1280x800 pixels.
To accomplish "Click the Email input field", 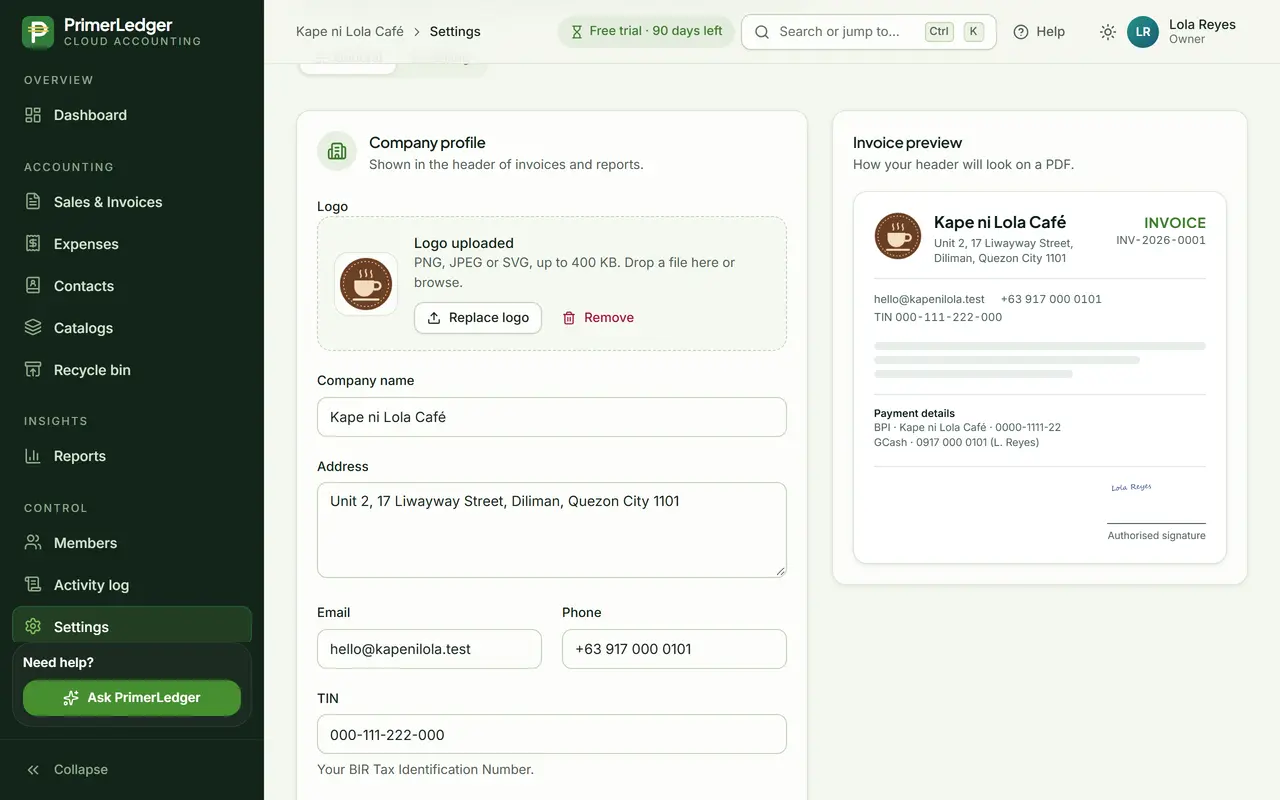I will (x=429, y=649).
